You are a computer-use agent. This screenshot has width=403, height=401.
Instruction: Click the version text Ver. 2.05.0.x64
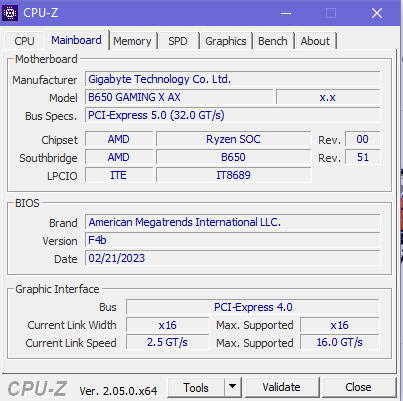tap(118, 391)
